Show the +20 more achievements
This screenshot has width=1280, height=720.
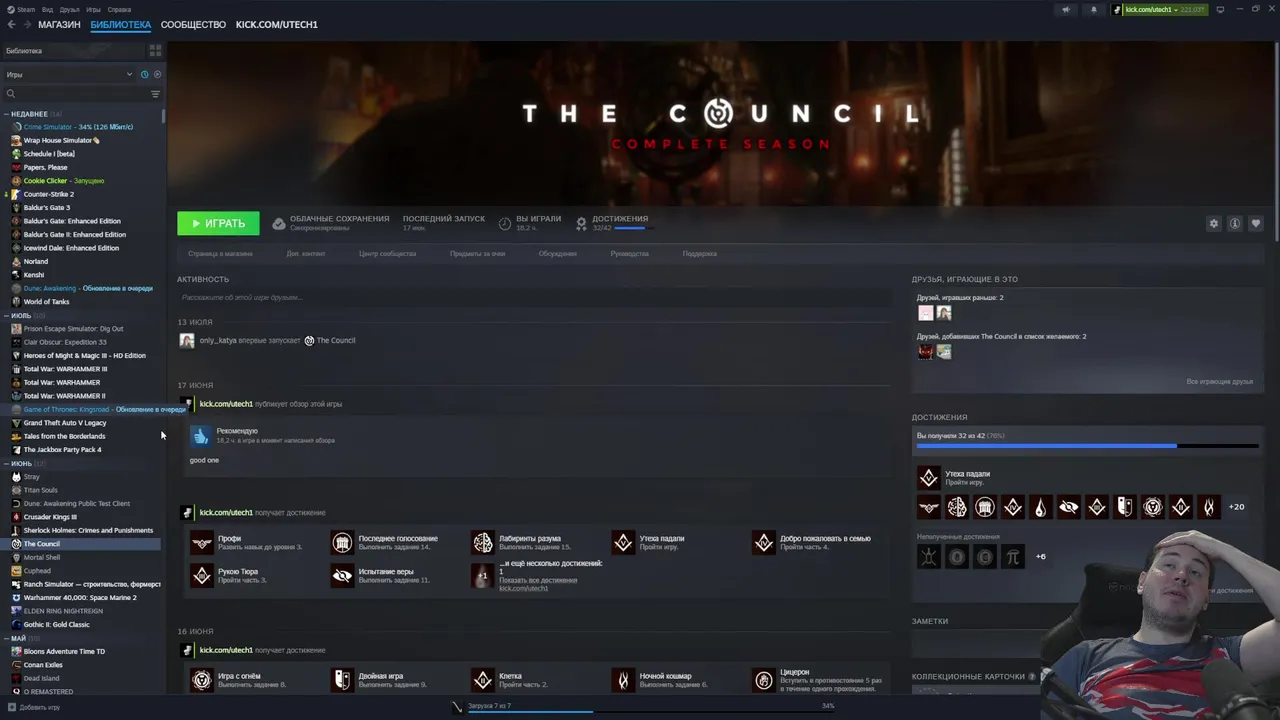point(1236,507)
